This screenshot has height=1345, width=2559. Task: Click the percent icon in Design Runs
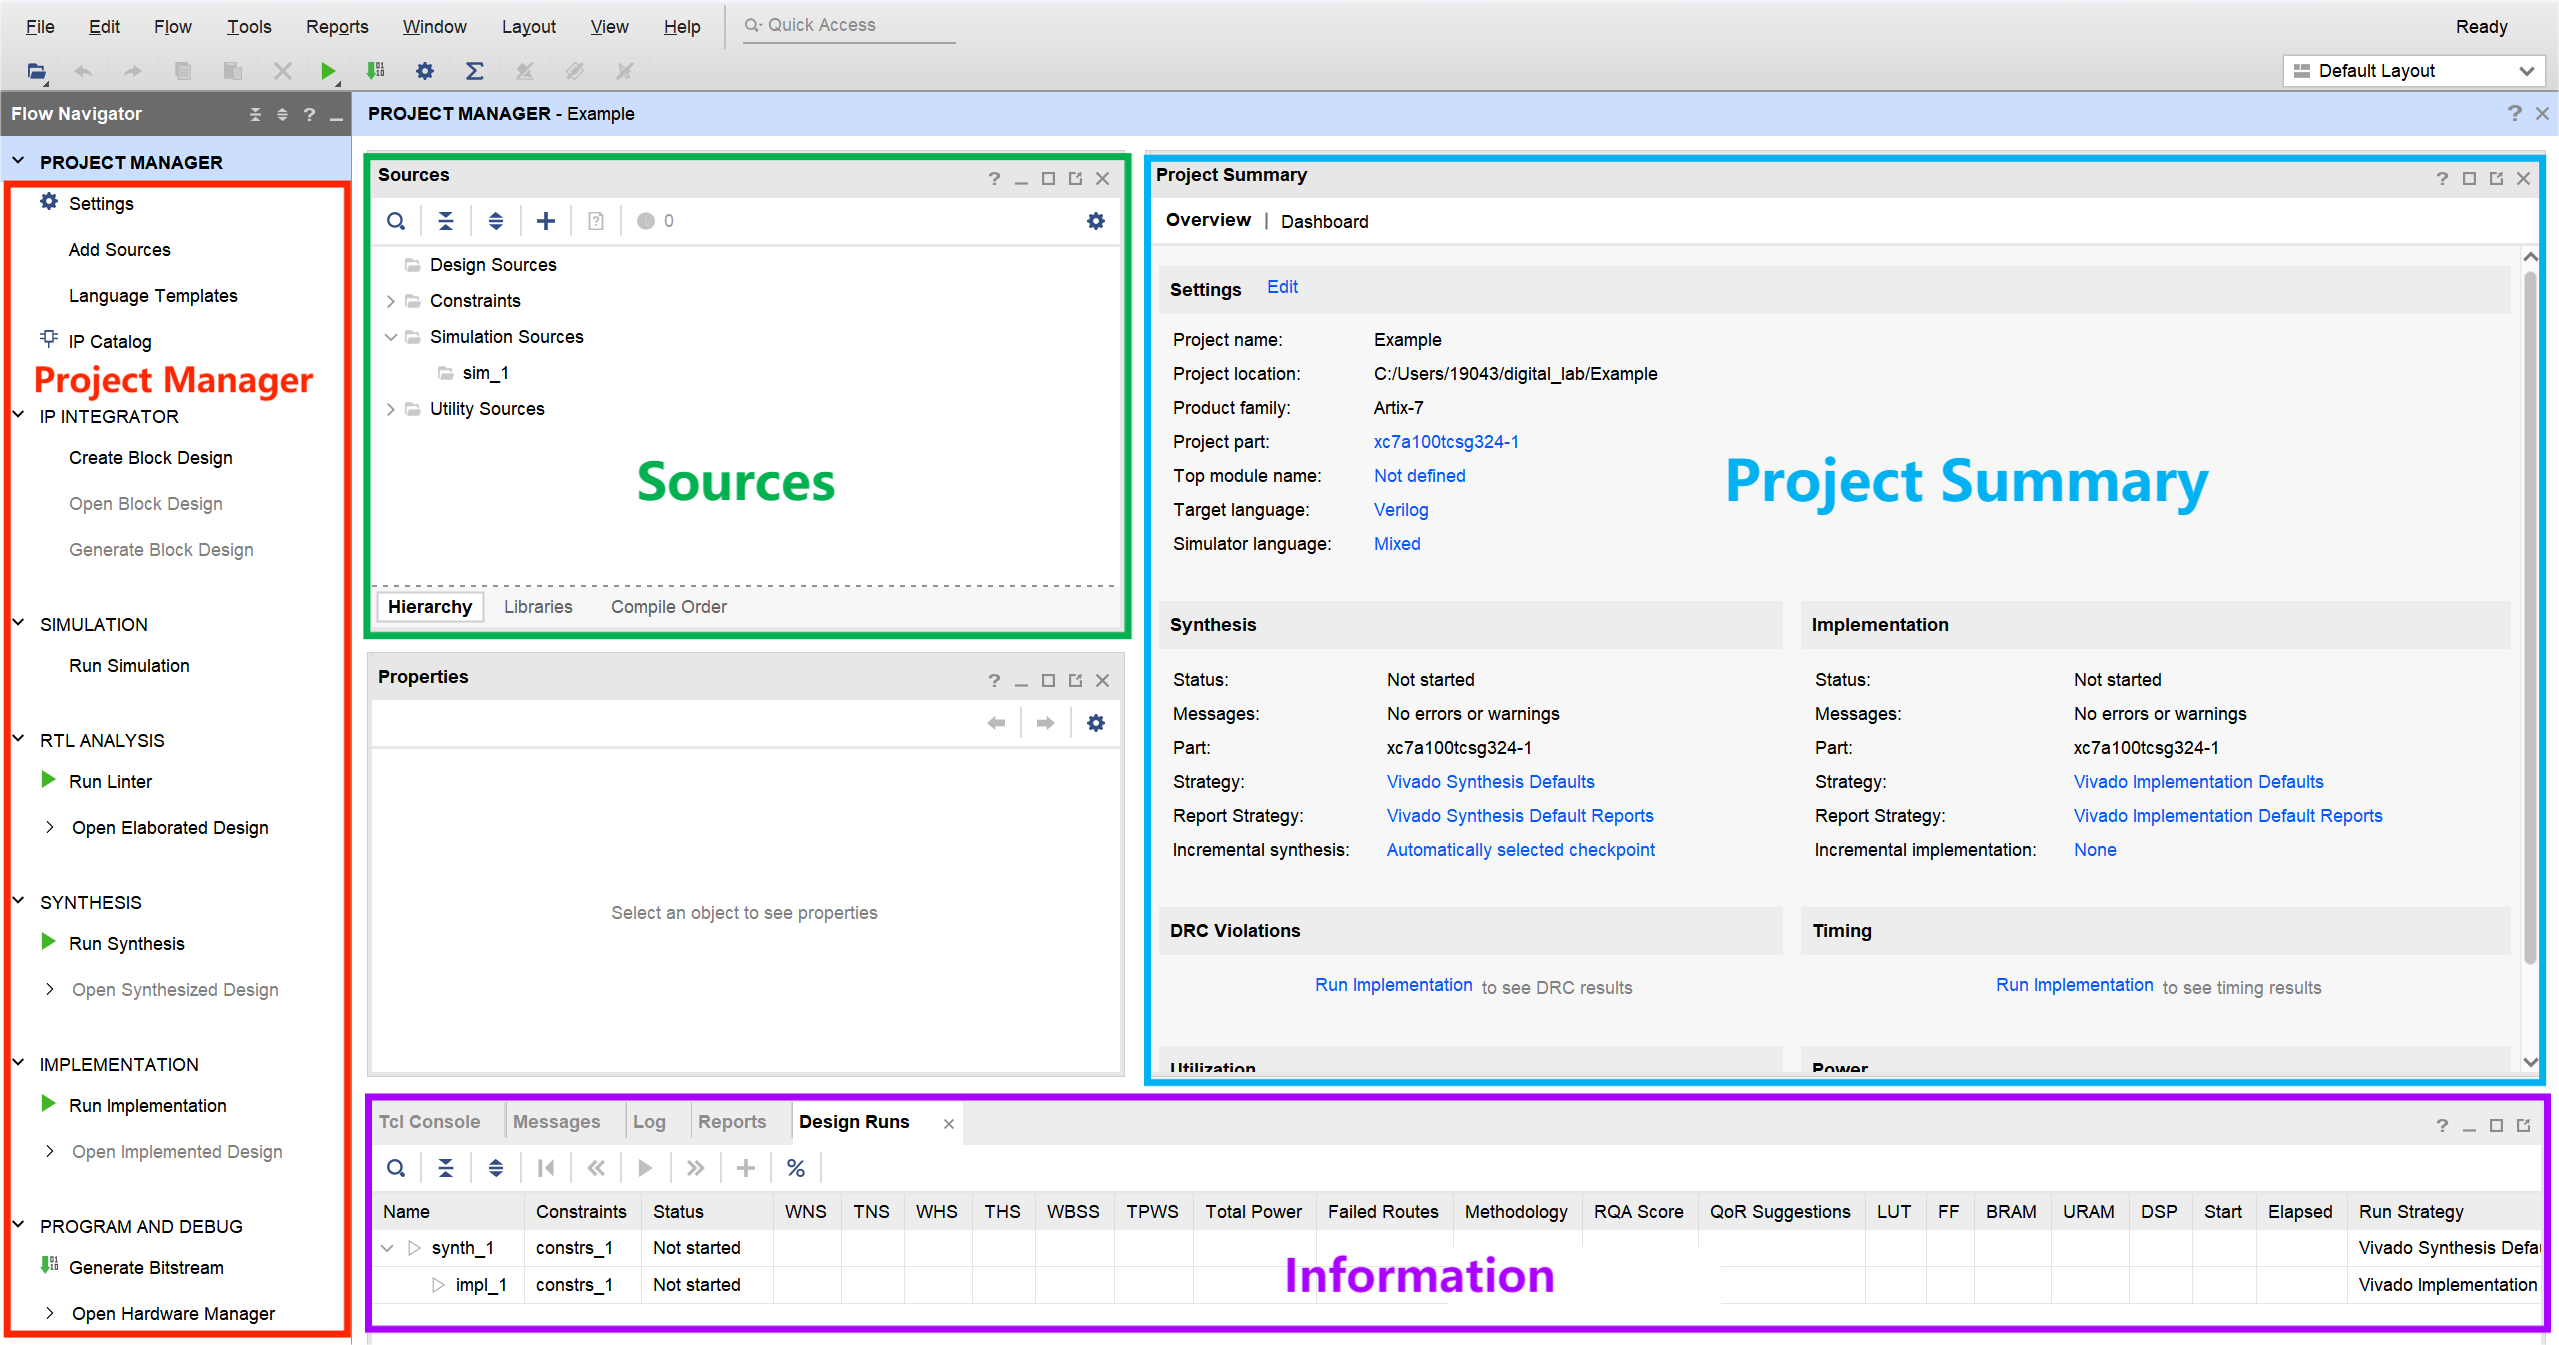point(796,1168)
